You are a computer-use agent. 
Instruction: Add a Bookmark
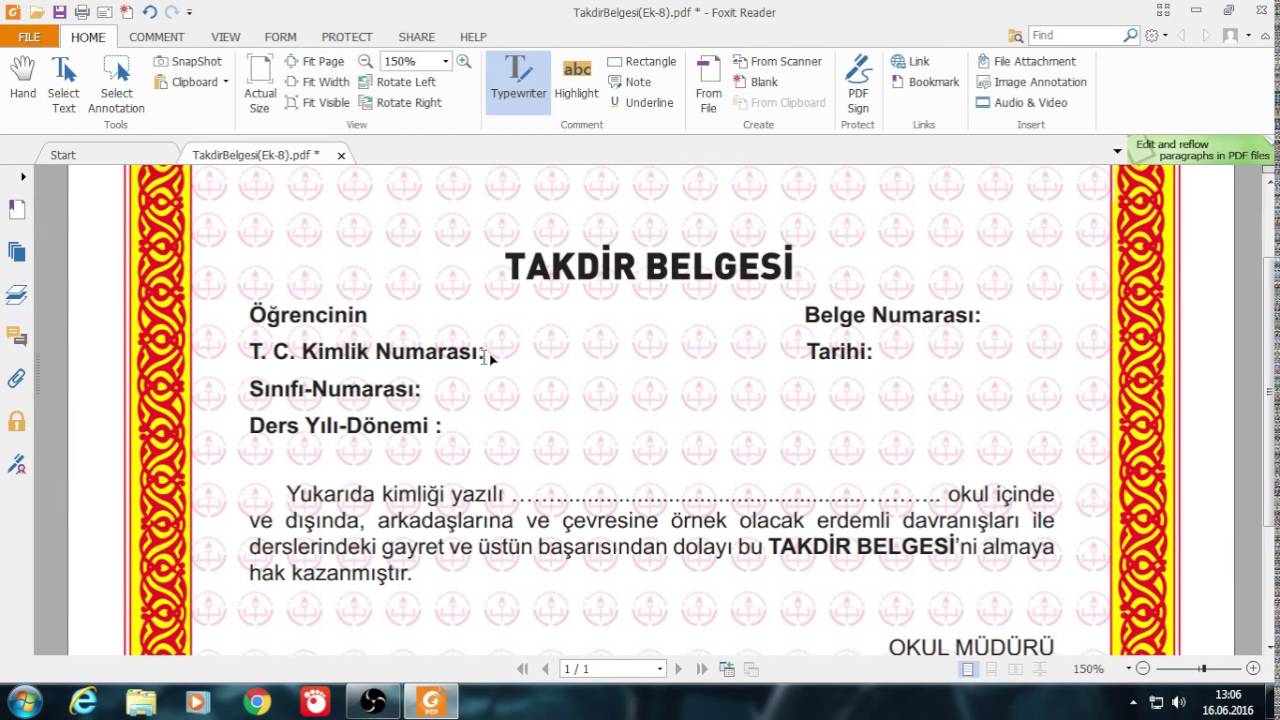click(x=925, y=82)
